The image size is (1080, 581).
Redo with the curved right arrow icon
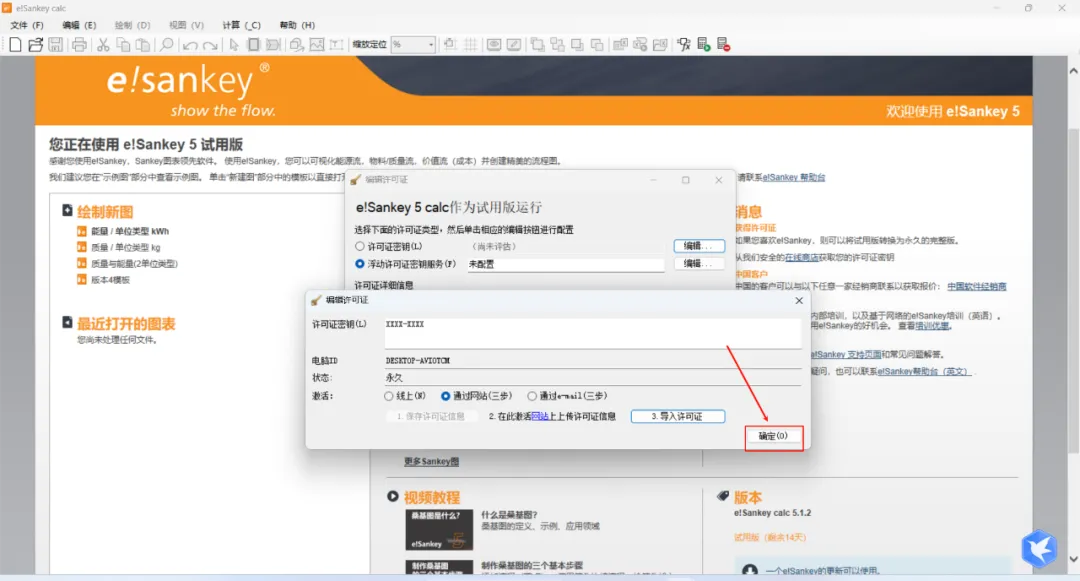tap(210, 45)
